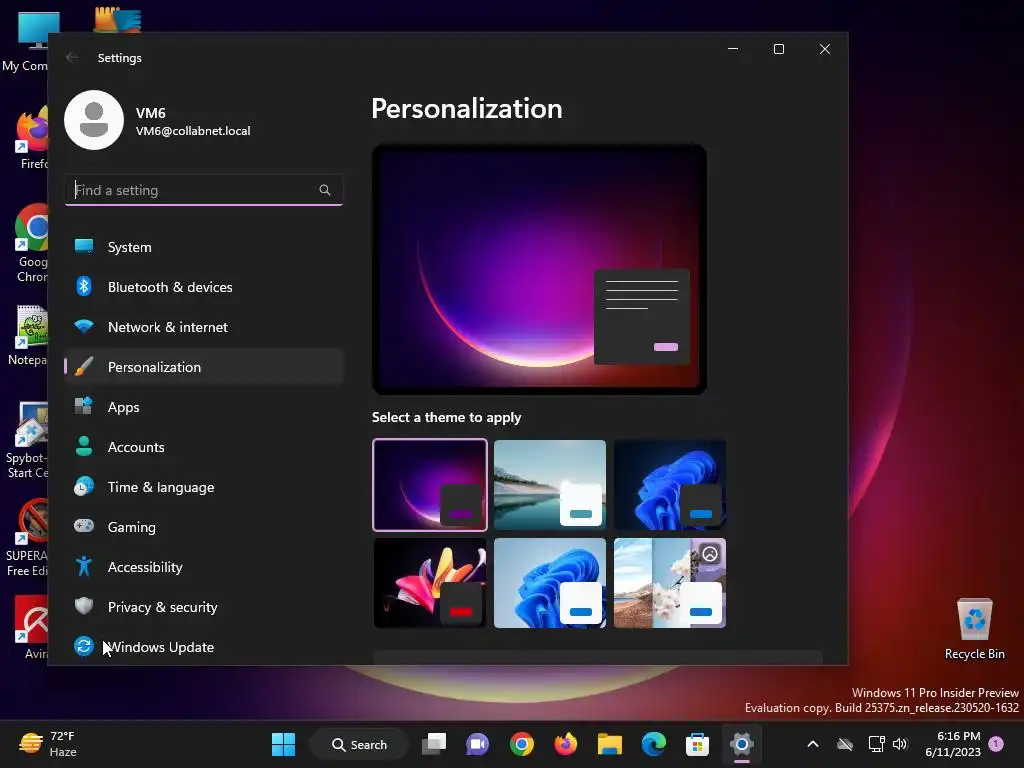
Task: Launch Firefox from the taskbar
Action: coord(566,744)
